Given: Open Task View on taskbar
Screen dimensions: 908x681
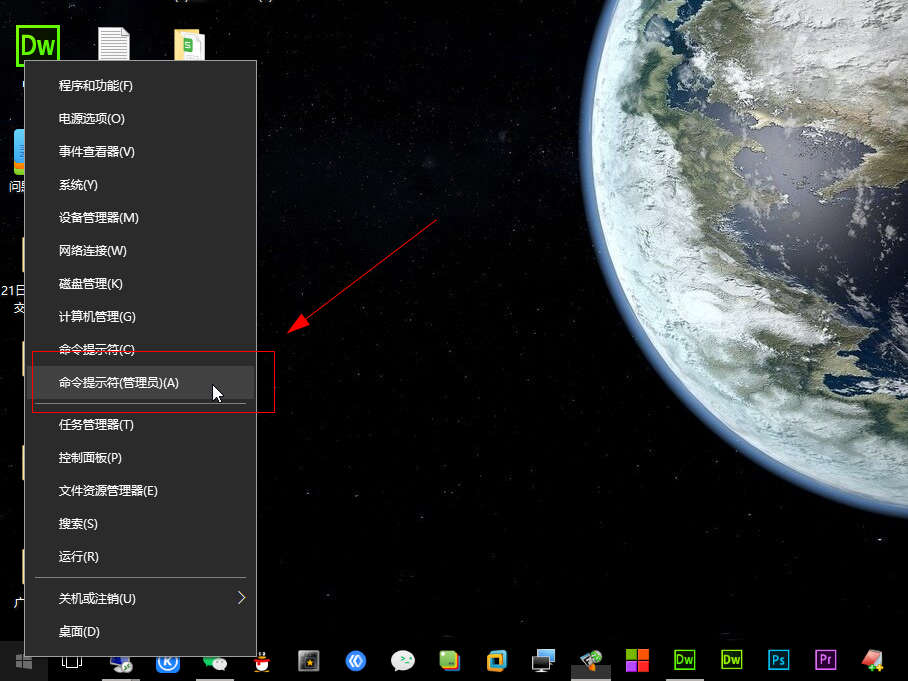Looking at the screenshot, I should (72, 661).
